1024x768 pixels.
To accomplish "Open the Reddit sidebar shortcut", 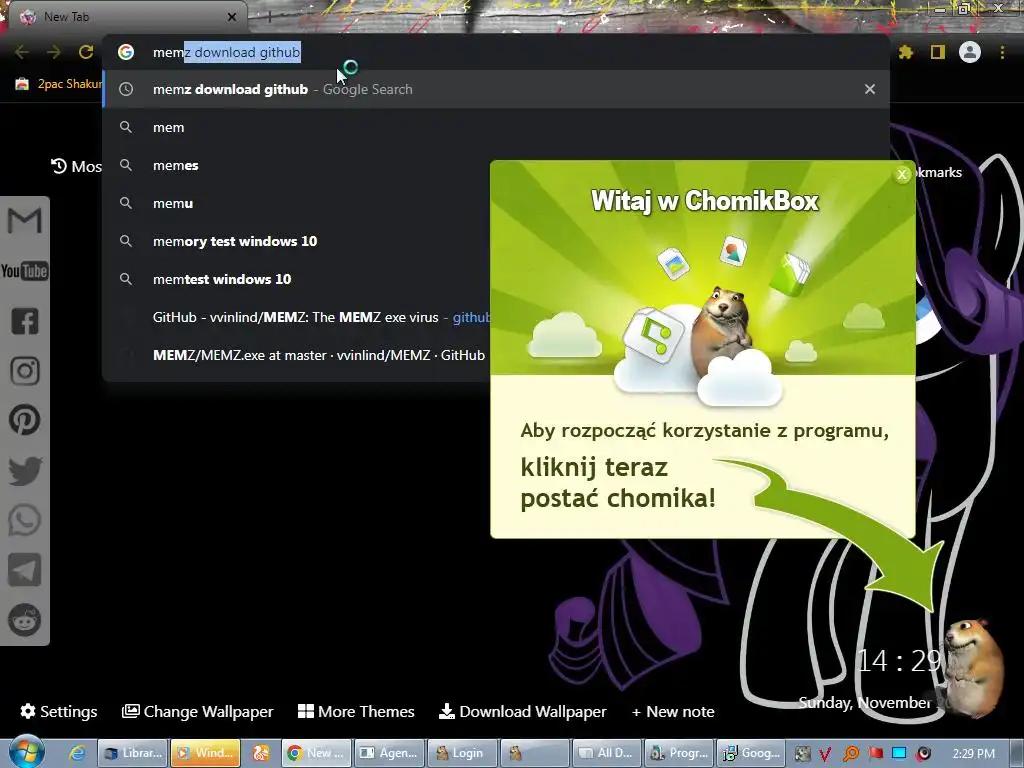I will (25, 620).
